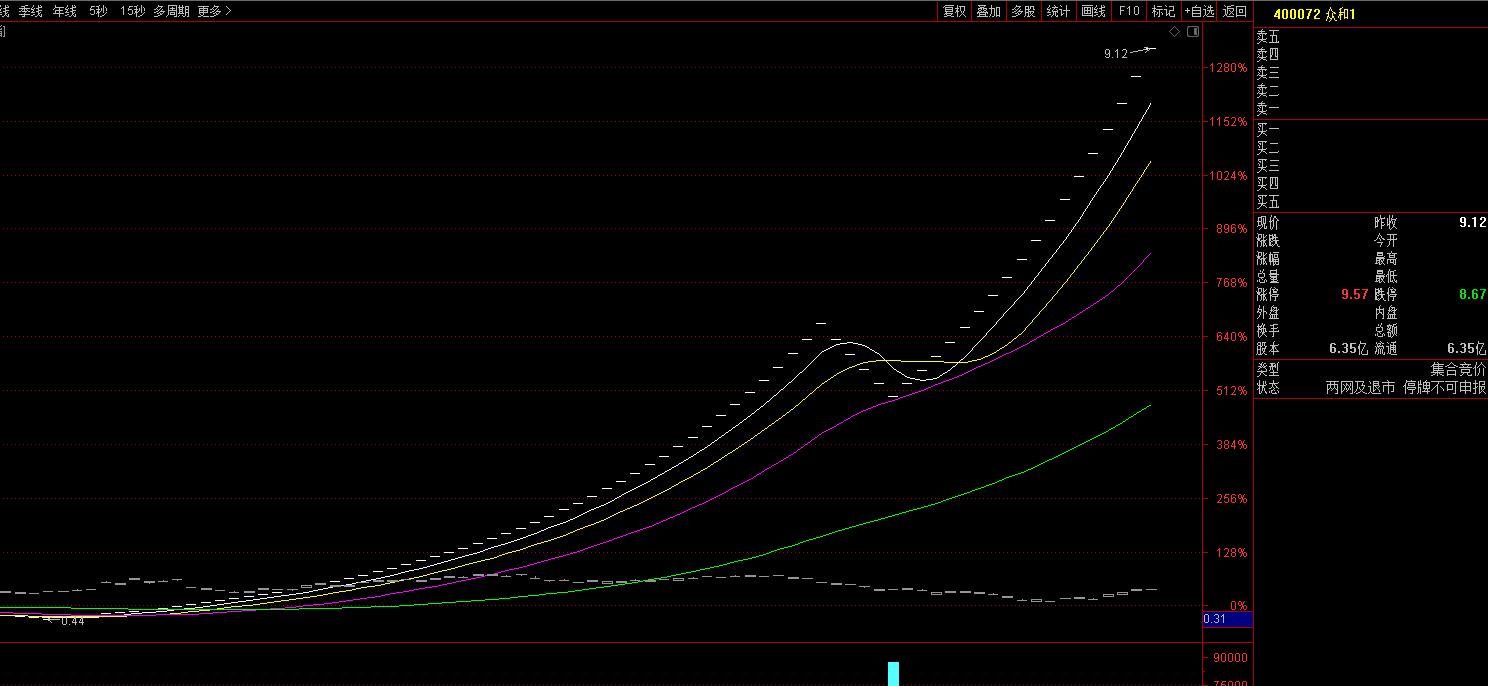Switch to the 季线 quarterly period
Viewport: 1488px width, 686px height.
pos(30,11)
